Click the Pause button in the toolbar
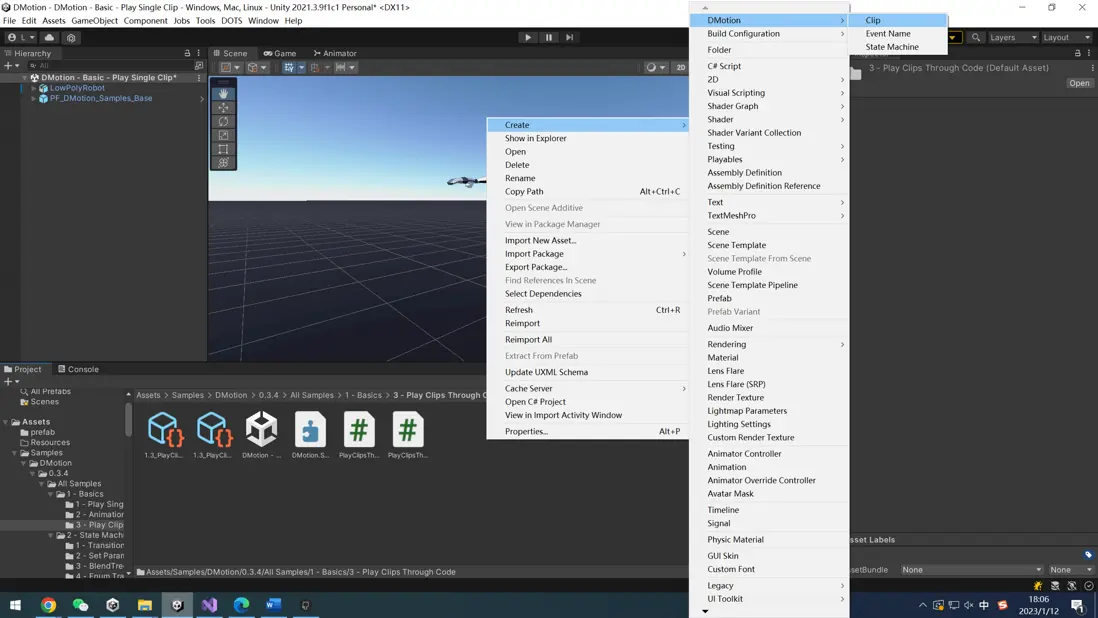1098x618 pixels. pos(549,37)
